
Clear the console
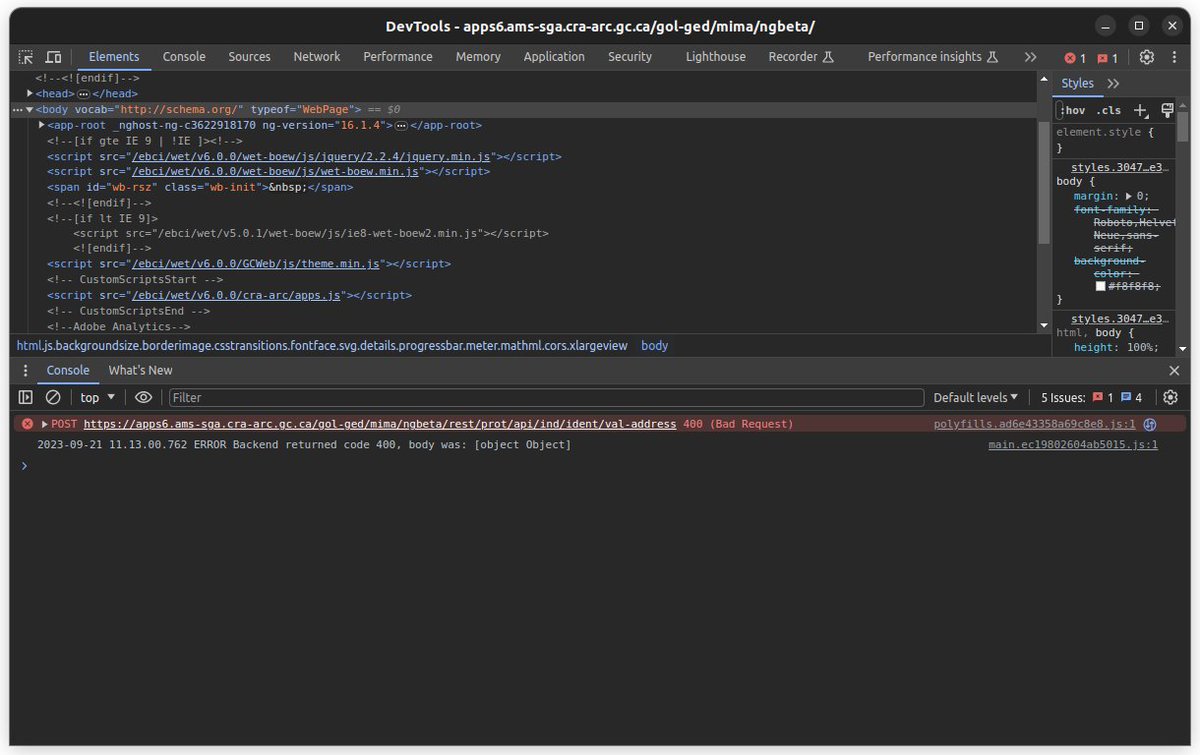(x=53, y=397)
